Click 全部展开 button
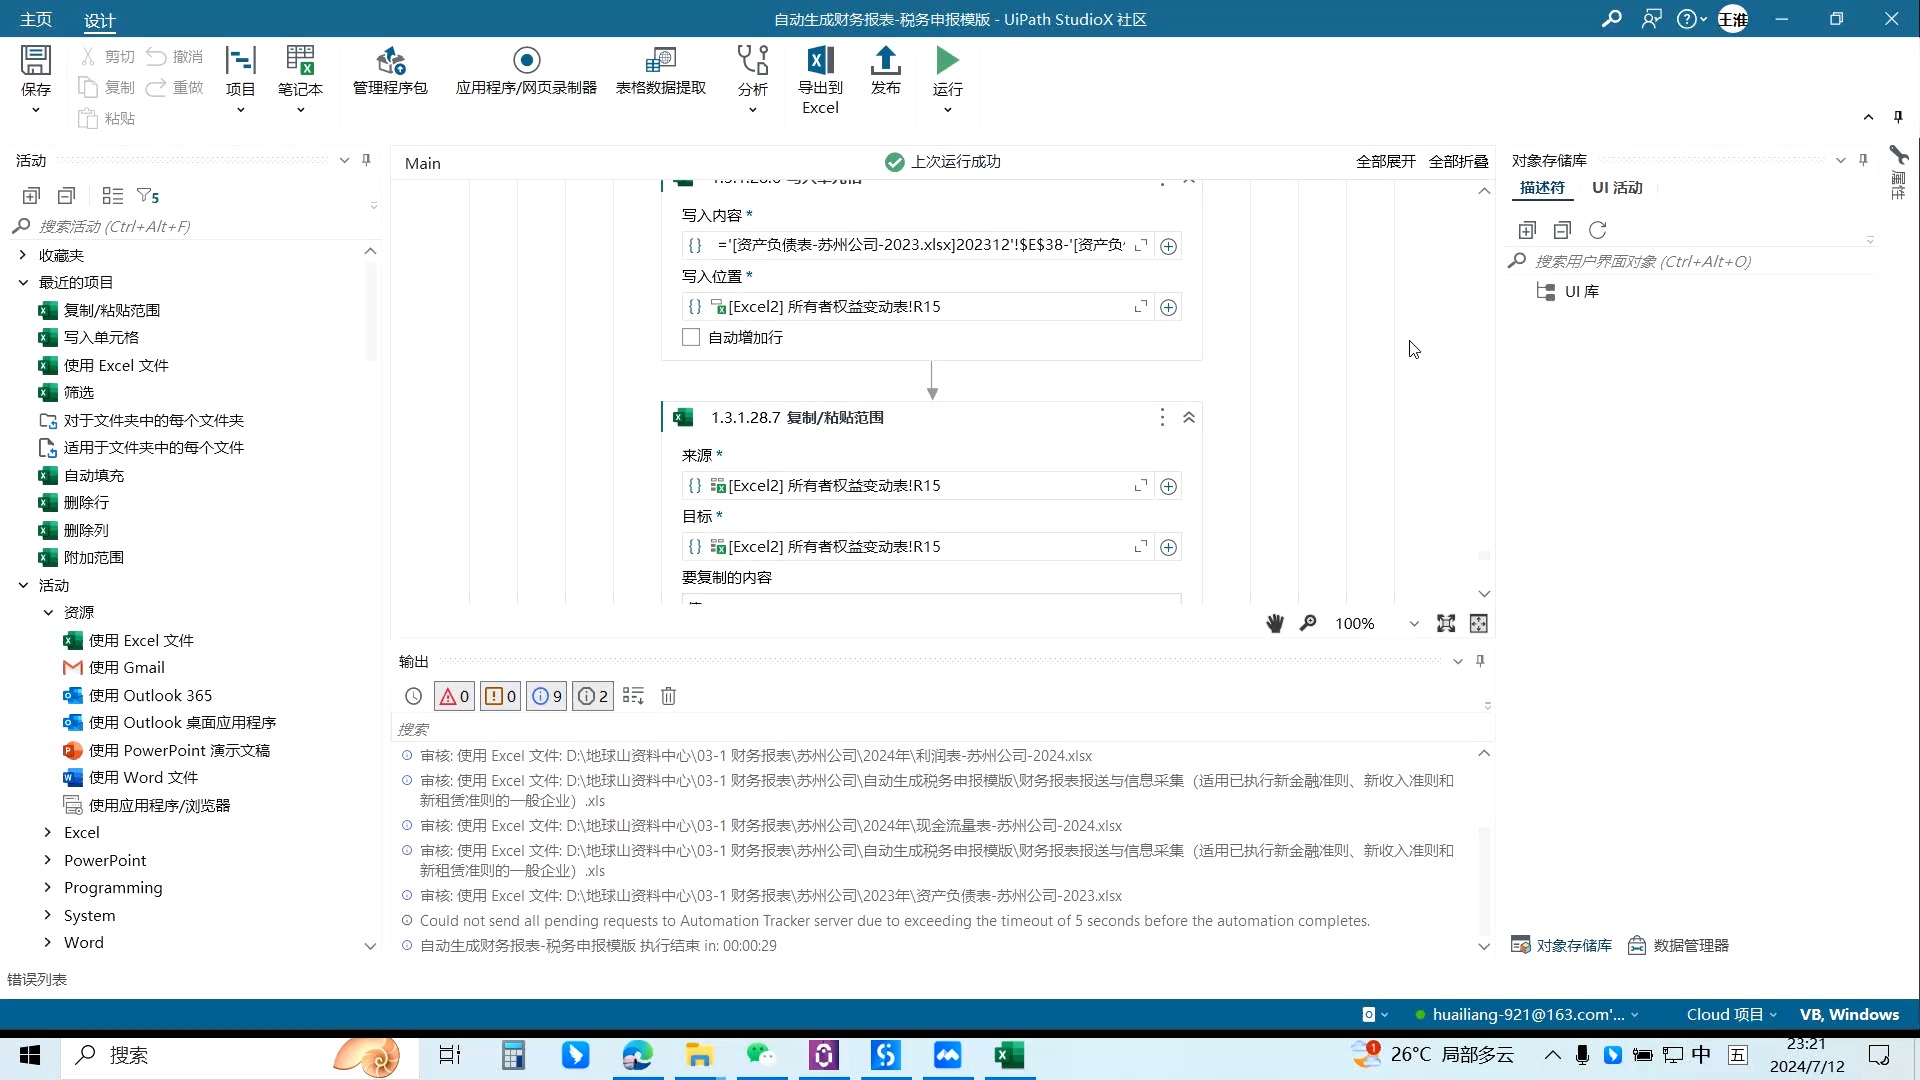This screenshot has height=1080, width=1920. tap(1386, 162)
